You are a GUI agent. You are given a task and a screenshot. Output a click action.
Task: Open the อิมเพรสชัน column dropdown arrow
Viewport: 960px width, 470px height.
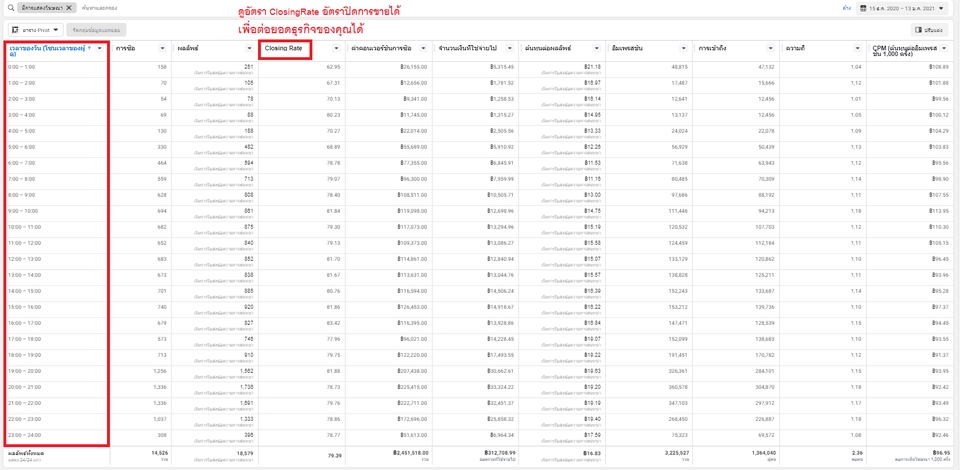click(x=684, y=48)
